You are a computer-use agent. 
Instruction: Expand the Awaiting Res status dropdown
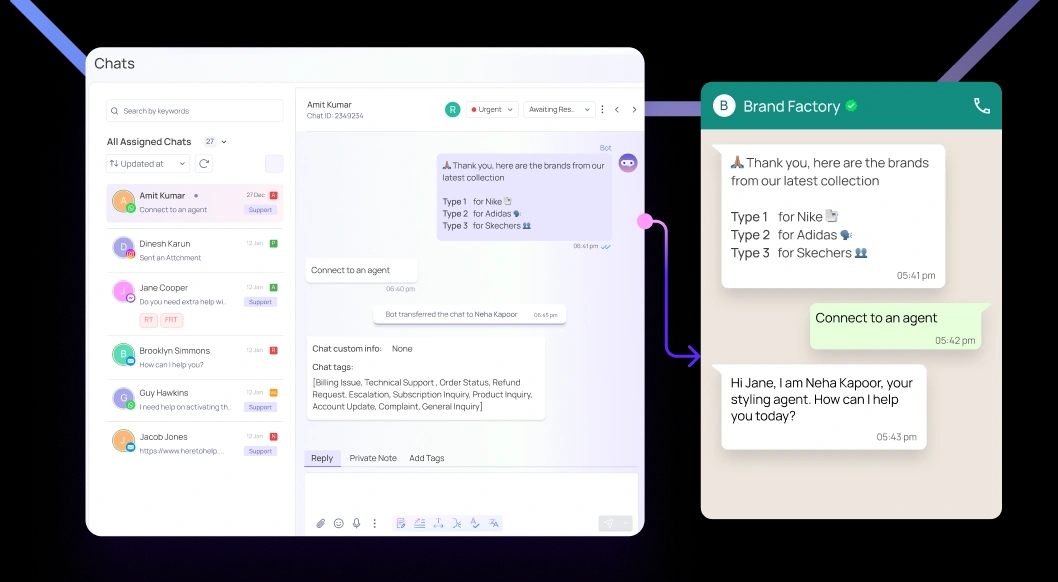coord(558,109)
